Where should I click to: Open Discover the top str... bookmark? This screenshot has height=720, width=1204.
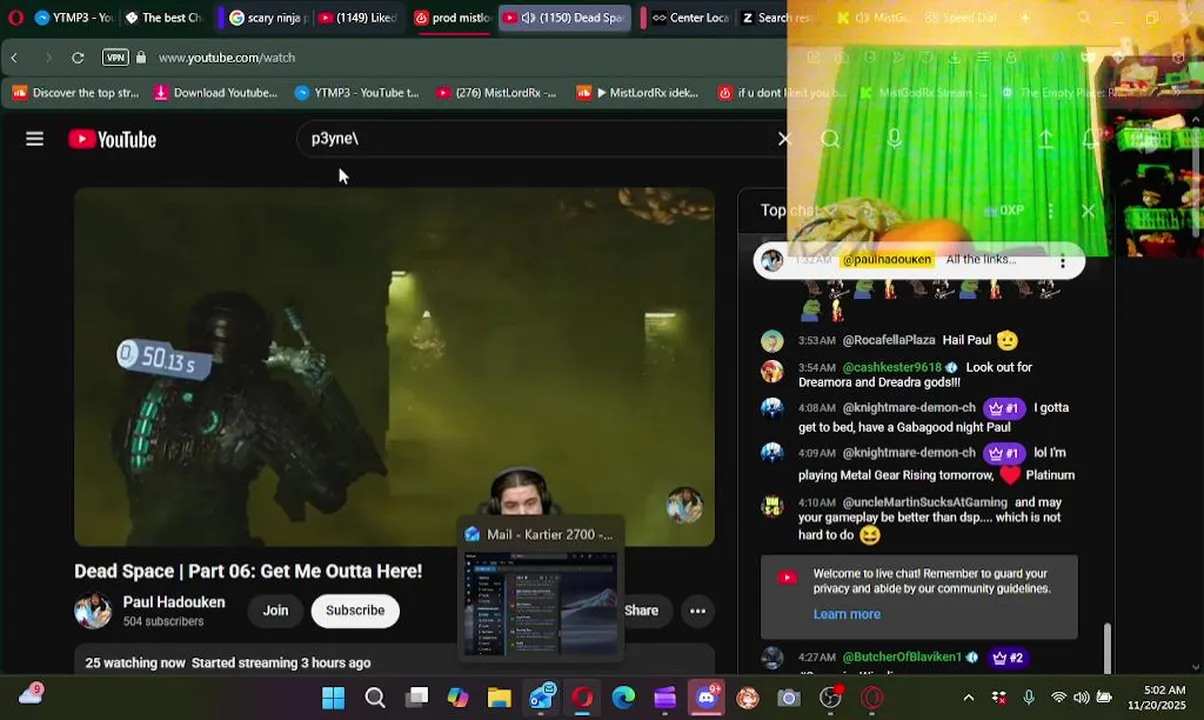(x=76, y=93)
